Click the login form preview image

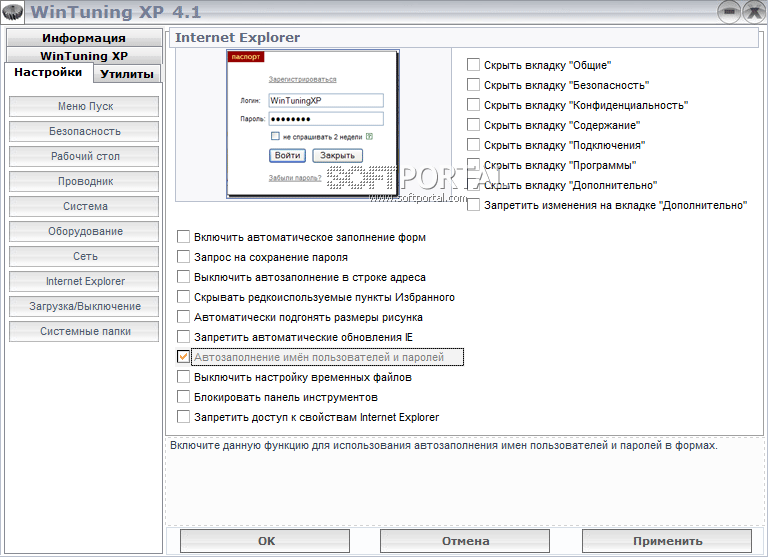312,124
